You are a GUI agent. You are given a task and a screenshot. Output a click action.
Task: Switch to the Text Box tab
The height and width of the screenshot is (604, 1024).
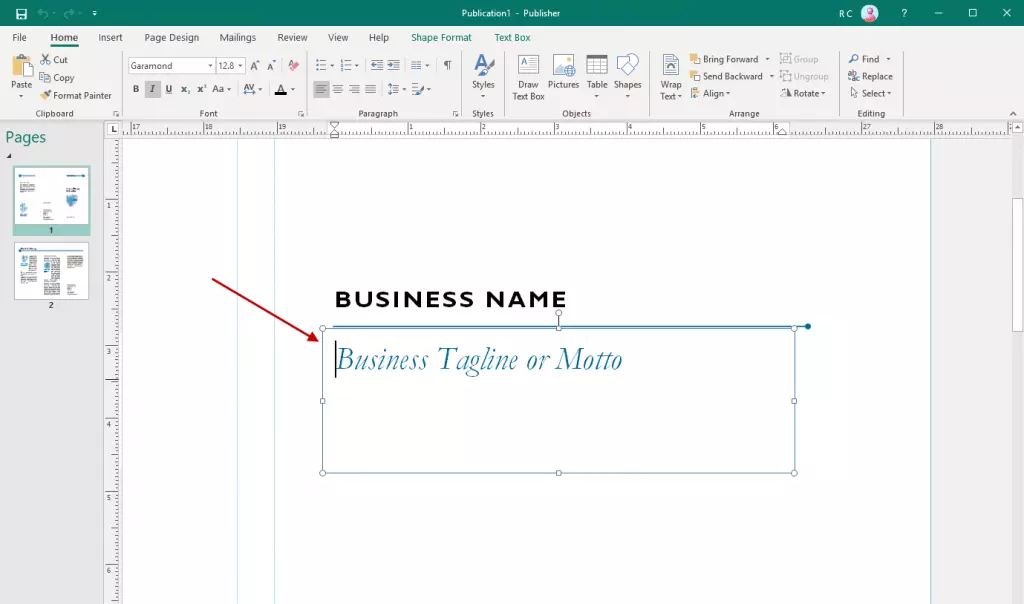coord(512,37)
